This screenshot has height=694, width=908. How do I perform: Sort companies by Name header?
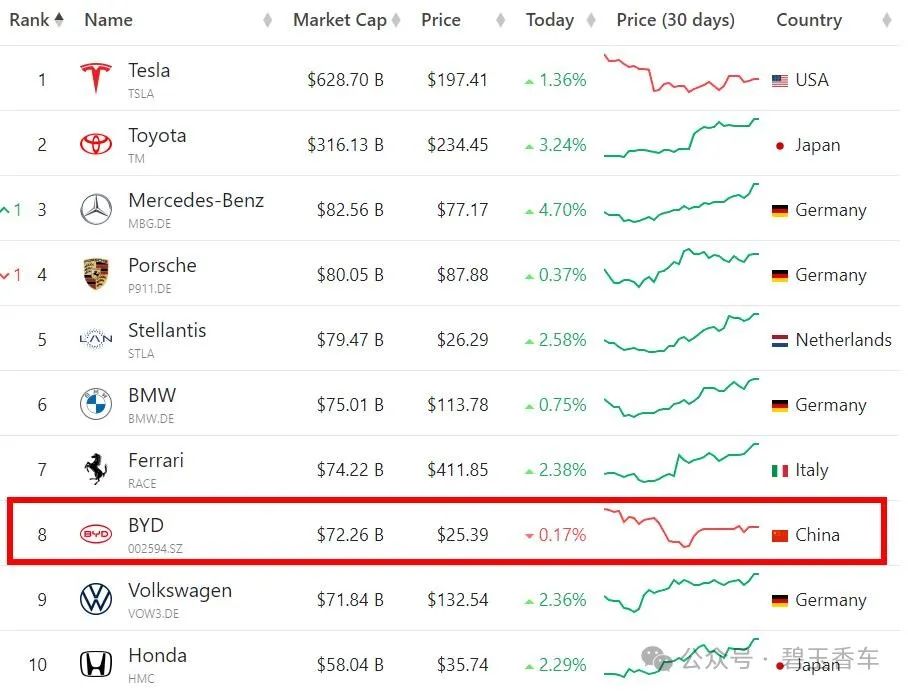pyautogui.click(x=109, y=20)
